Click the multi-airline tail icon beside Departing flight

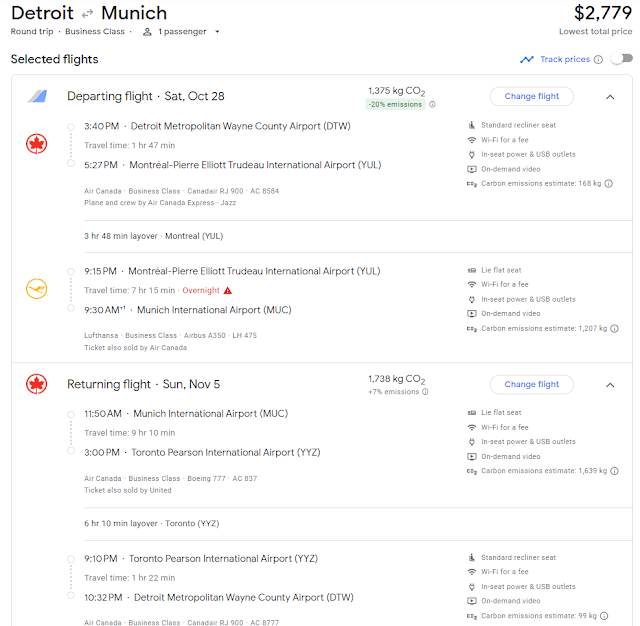[38, 96]
